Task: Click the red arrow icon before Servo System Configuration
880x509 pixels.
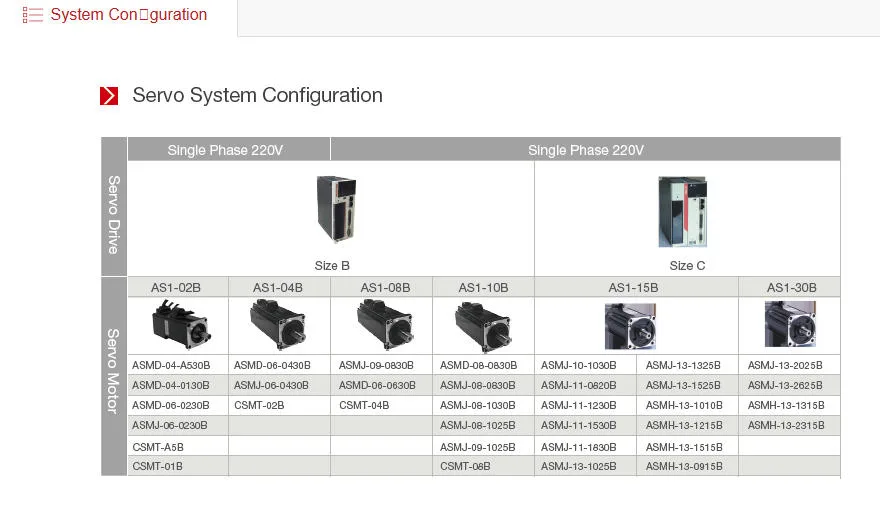Action: click(x=109, y=96)
